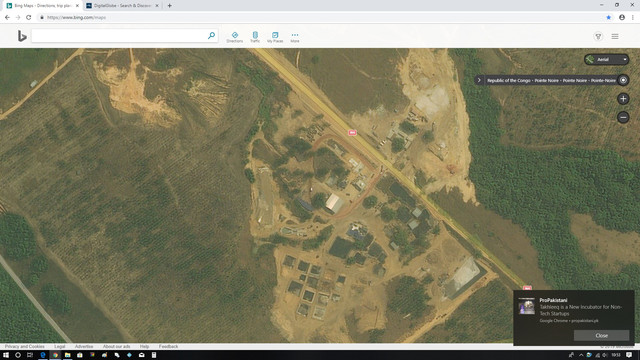Zoom in the map with plus button
The height and width of the screenshot is (360, 640).
click(623, 99)
